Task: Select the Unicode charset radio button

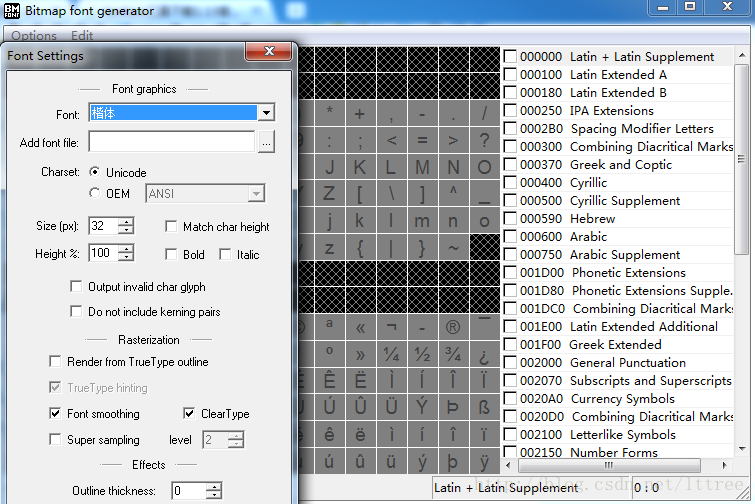Action: click(95, 172)
